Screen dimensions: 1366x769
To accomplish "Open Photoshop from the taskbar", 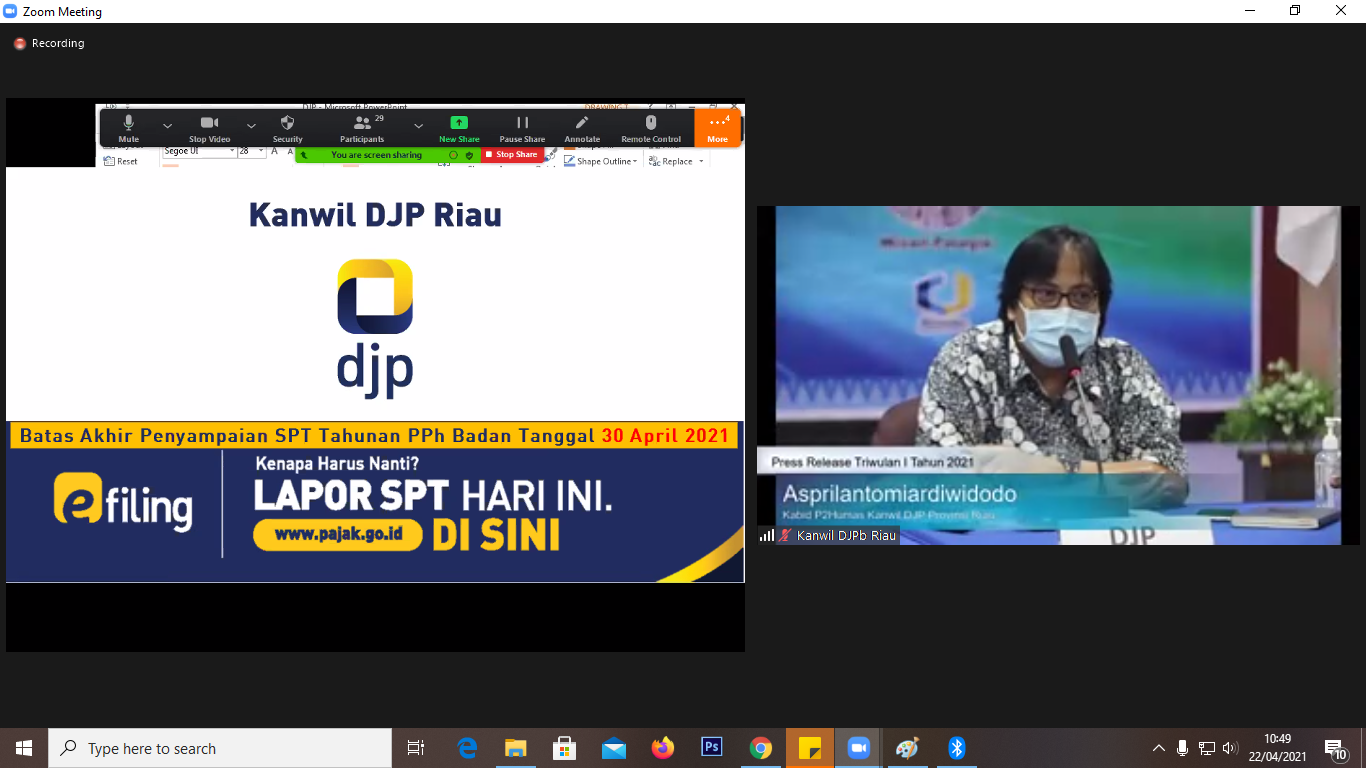I will click(712, 748).
